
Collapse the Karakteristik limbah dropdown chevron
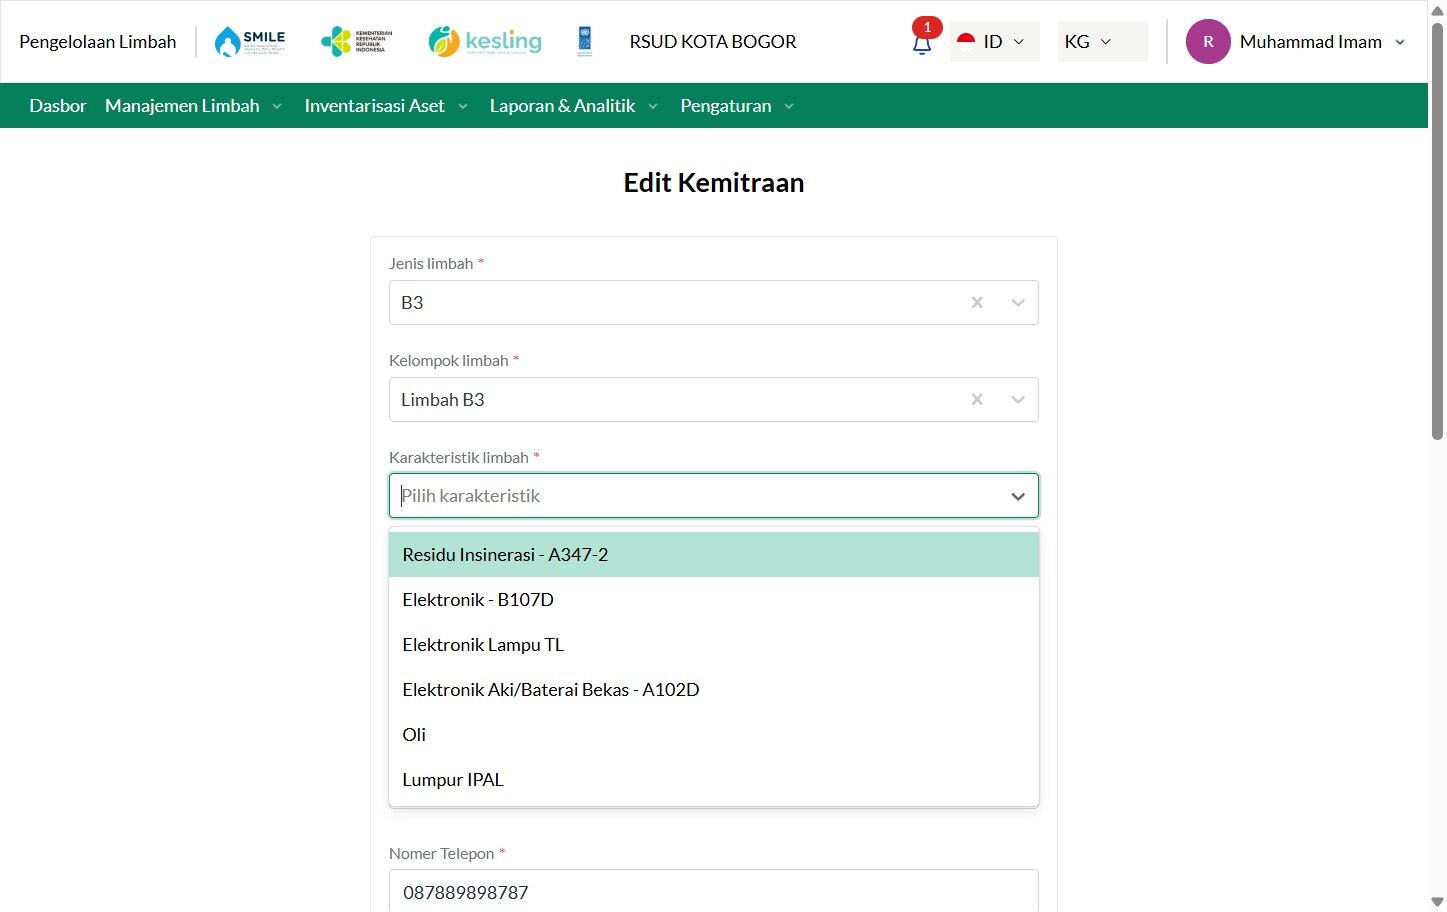coord(1018,496)
